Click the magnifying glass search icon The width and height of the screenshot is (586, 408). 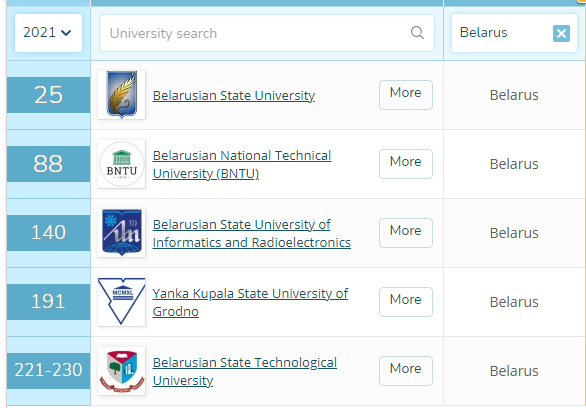coord(417,33)
